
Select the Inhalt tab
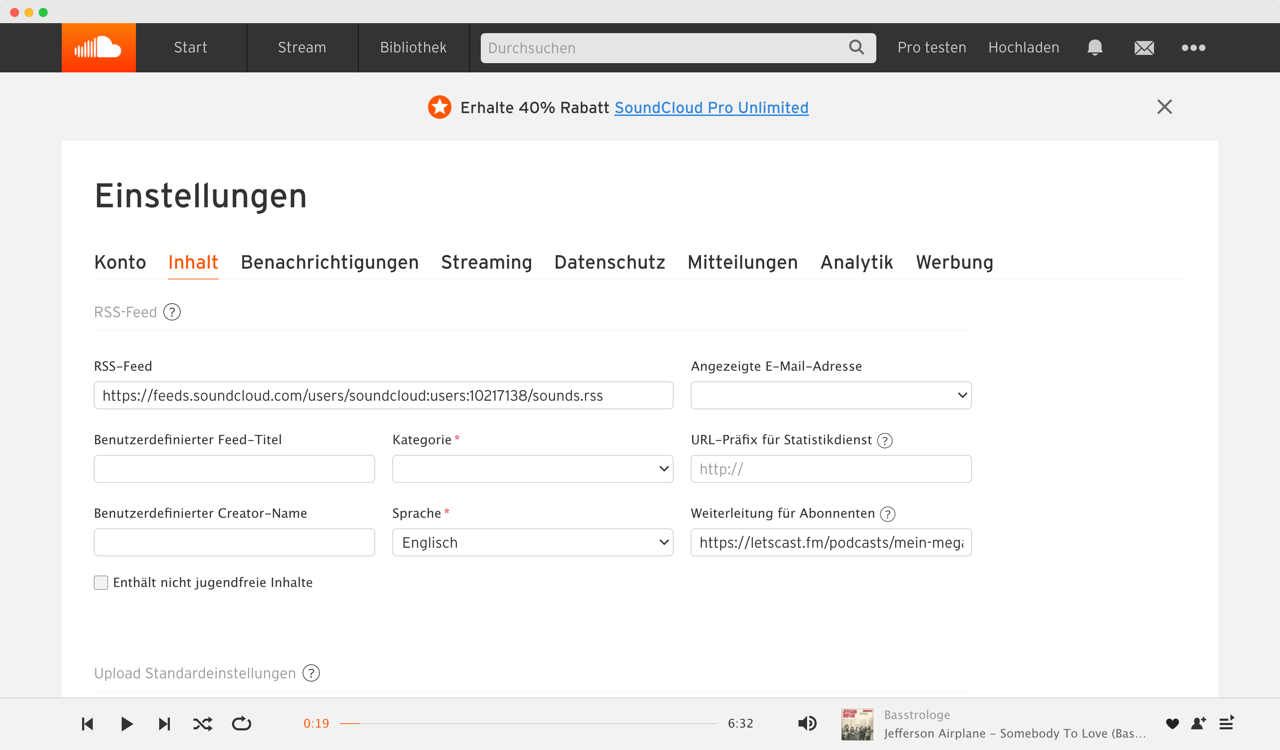tap(193, 262)
